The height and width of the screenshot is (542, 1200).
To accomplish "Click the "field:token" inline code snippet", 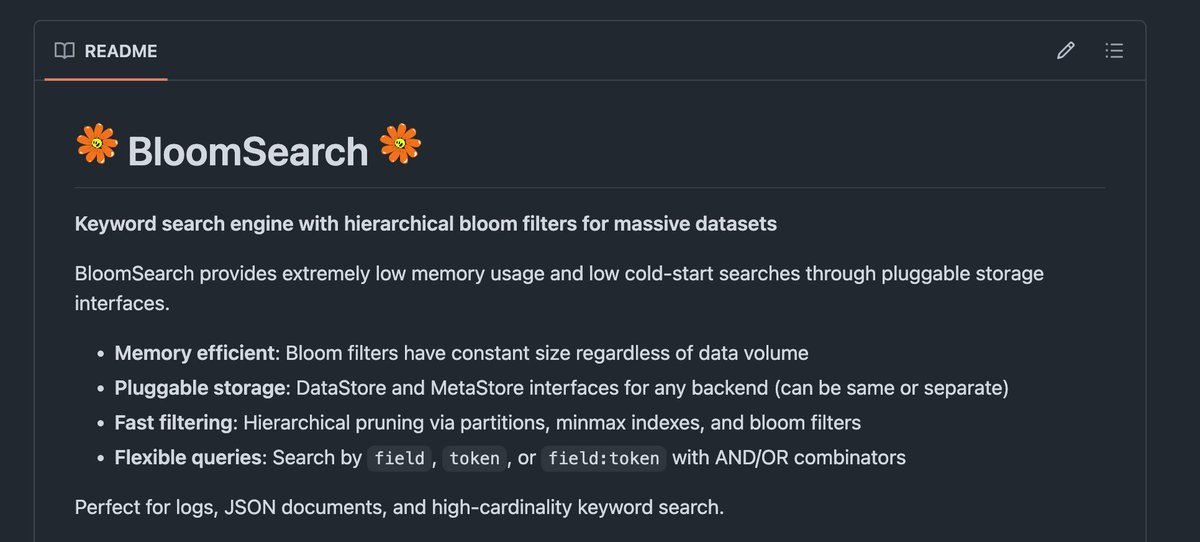I will (x=603, y=458).
